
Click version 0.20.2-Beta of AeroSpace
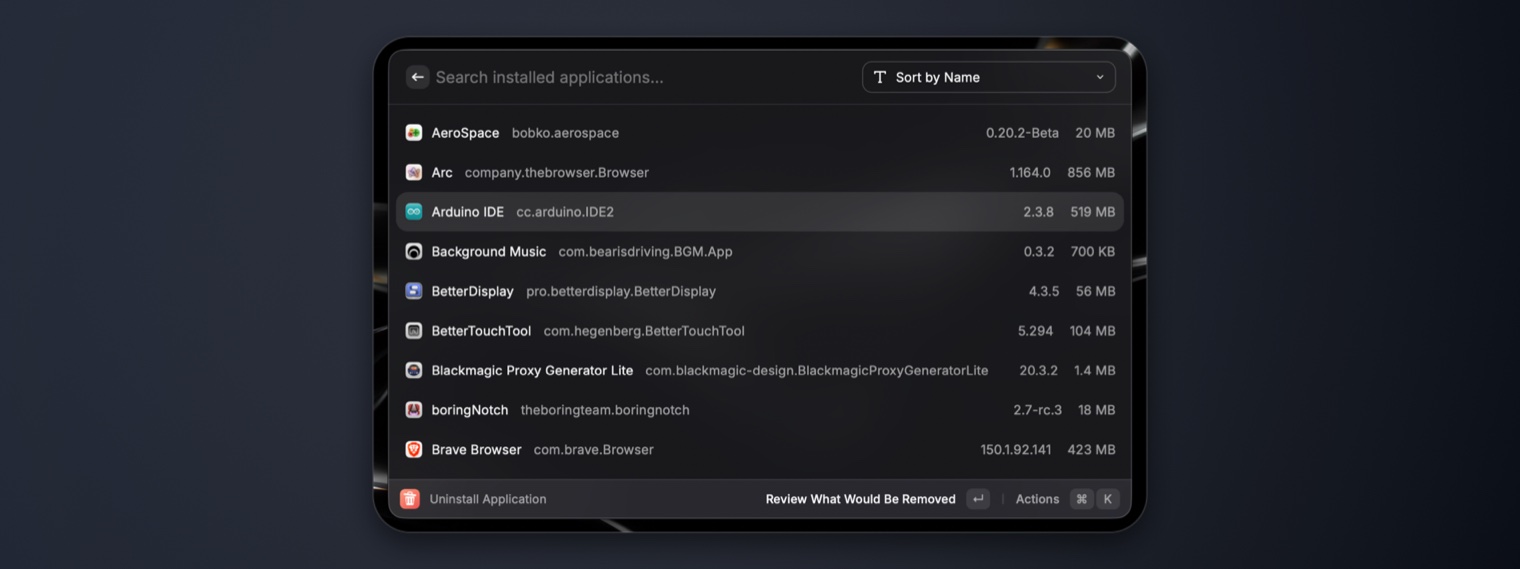click(x=1022, y=133)
